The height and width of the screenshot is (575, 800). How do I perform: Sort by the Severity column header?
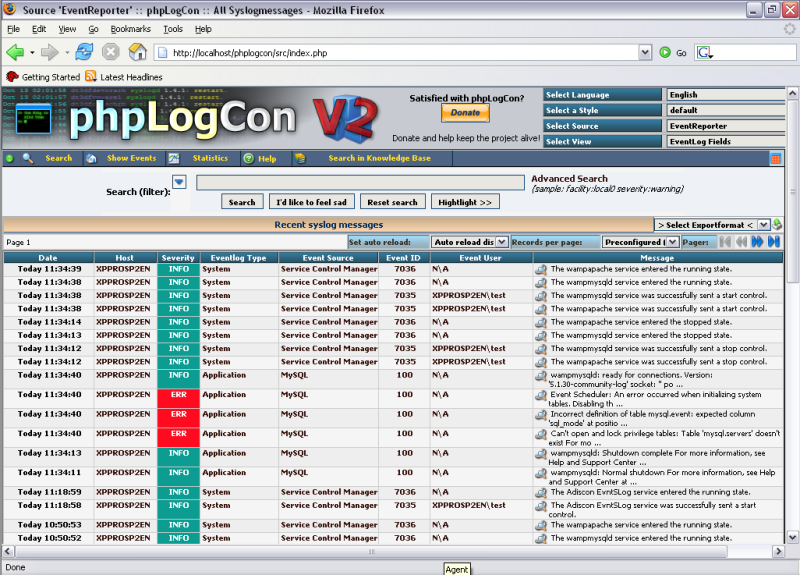[178, 258]
